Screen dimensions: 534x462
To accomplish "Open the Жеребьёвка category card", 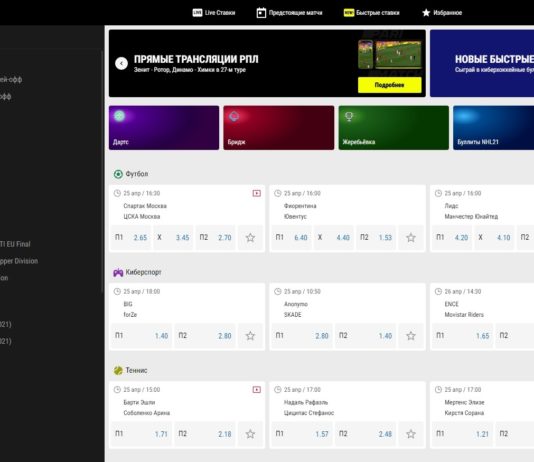I will (x=394, y=128).
